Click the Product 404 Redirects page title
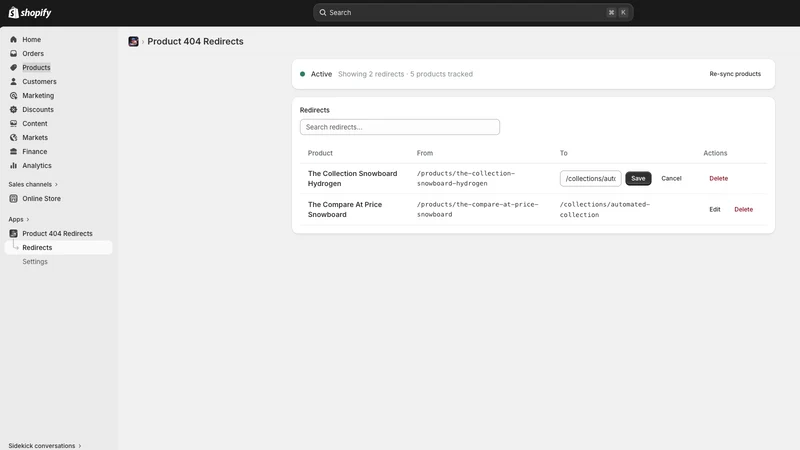Viewport: 800px width, 450px height. pos(195,41)
